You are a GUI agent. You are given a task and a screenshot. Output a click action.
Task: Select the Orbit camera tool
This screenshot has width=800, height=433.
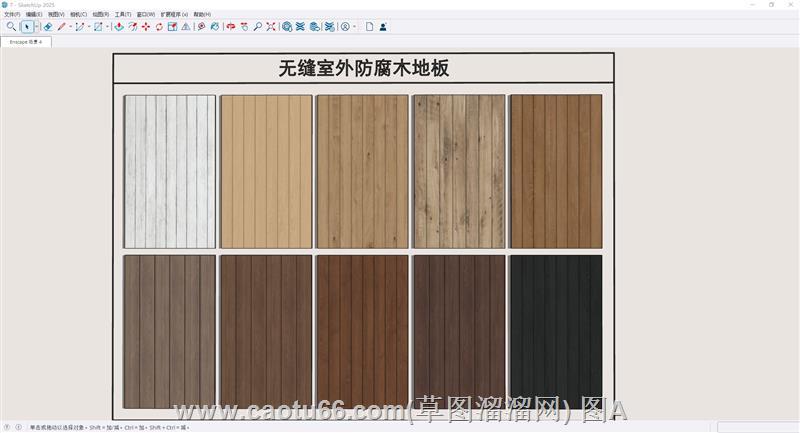coord(231,27)
